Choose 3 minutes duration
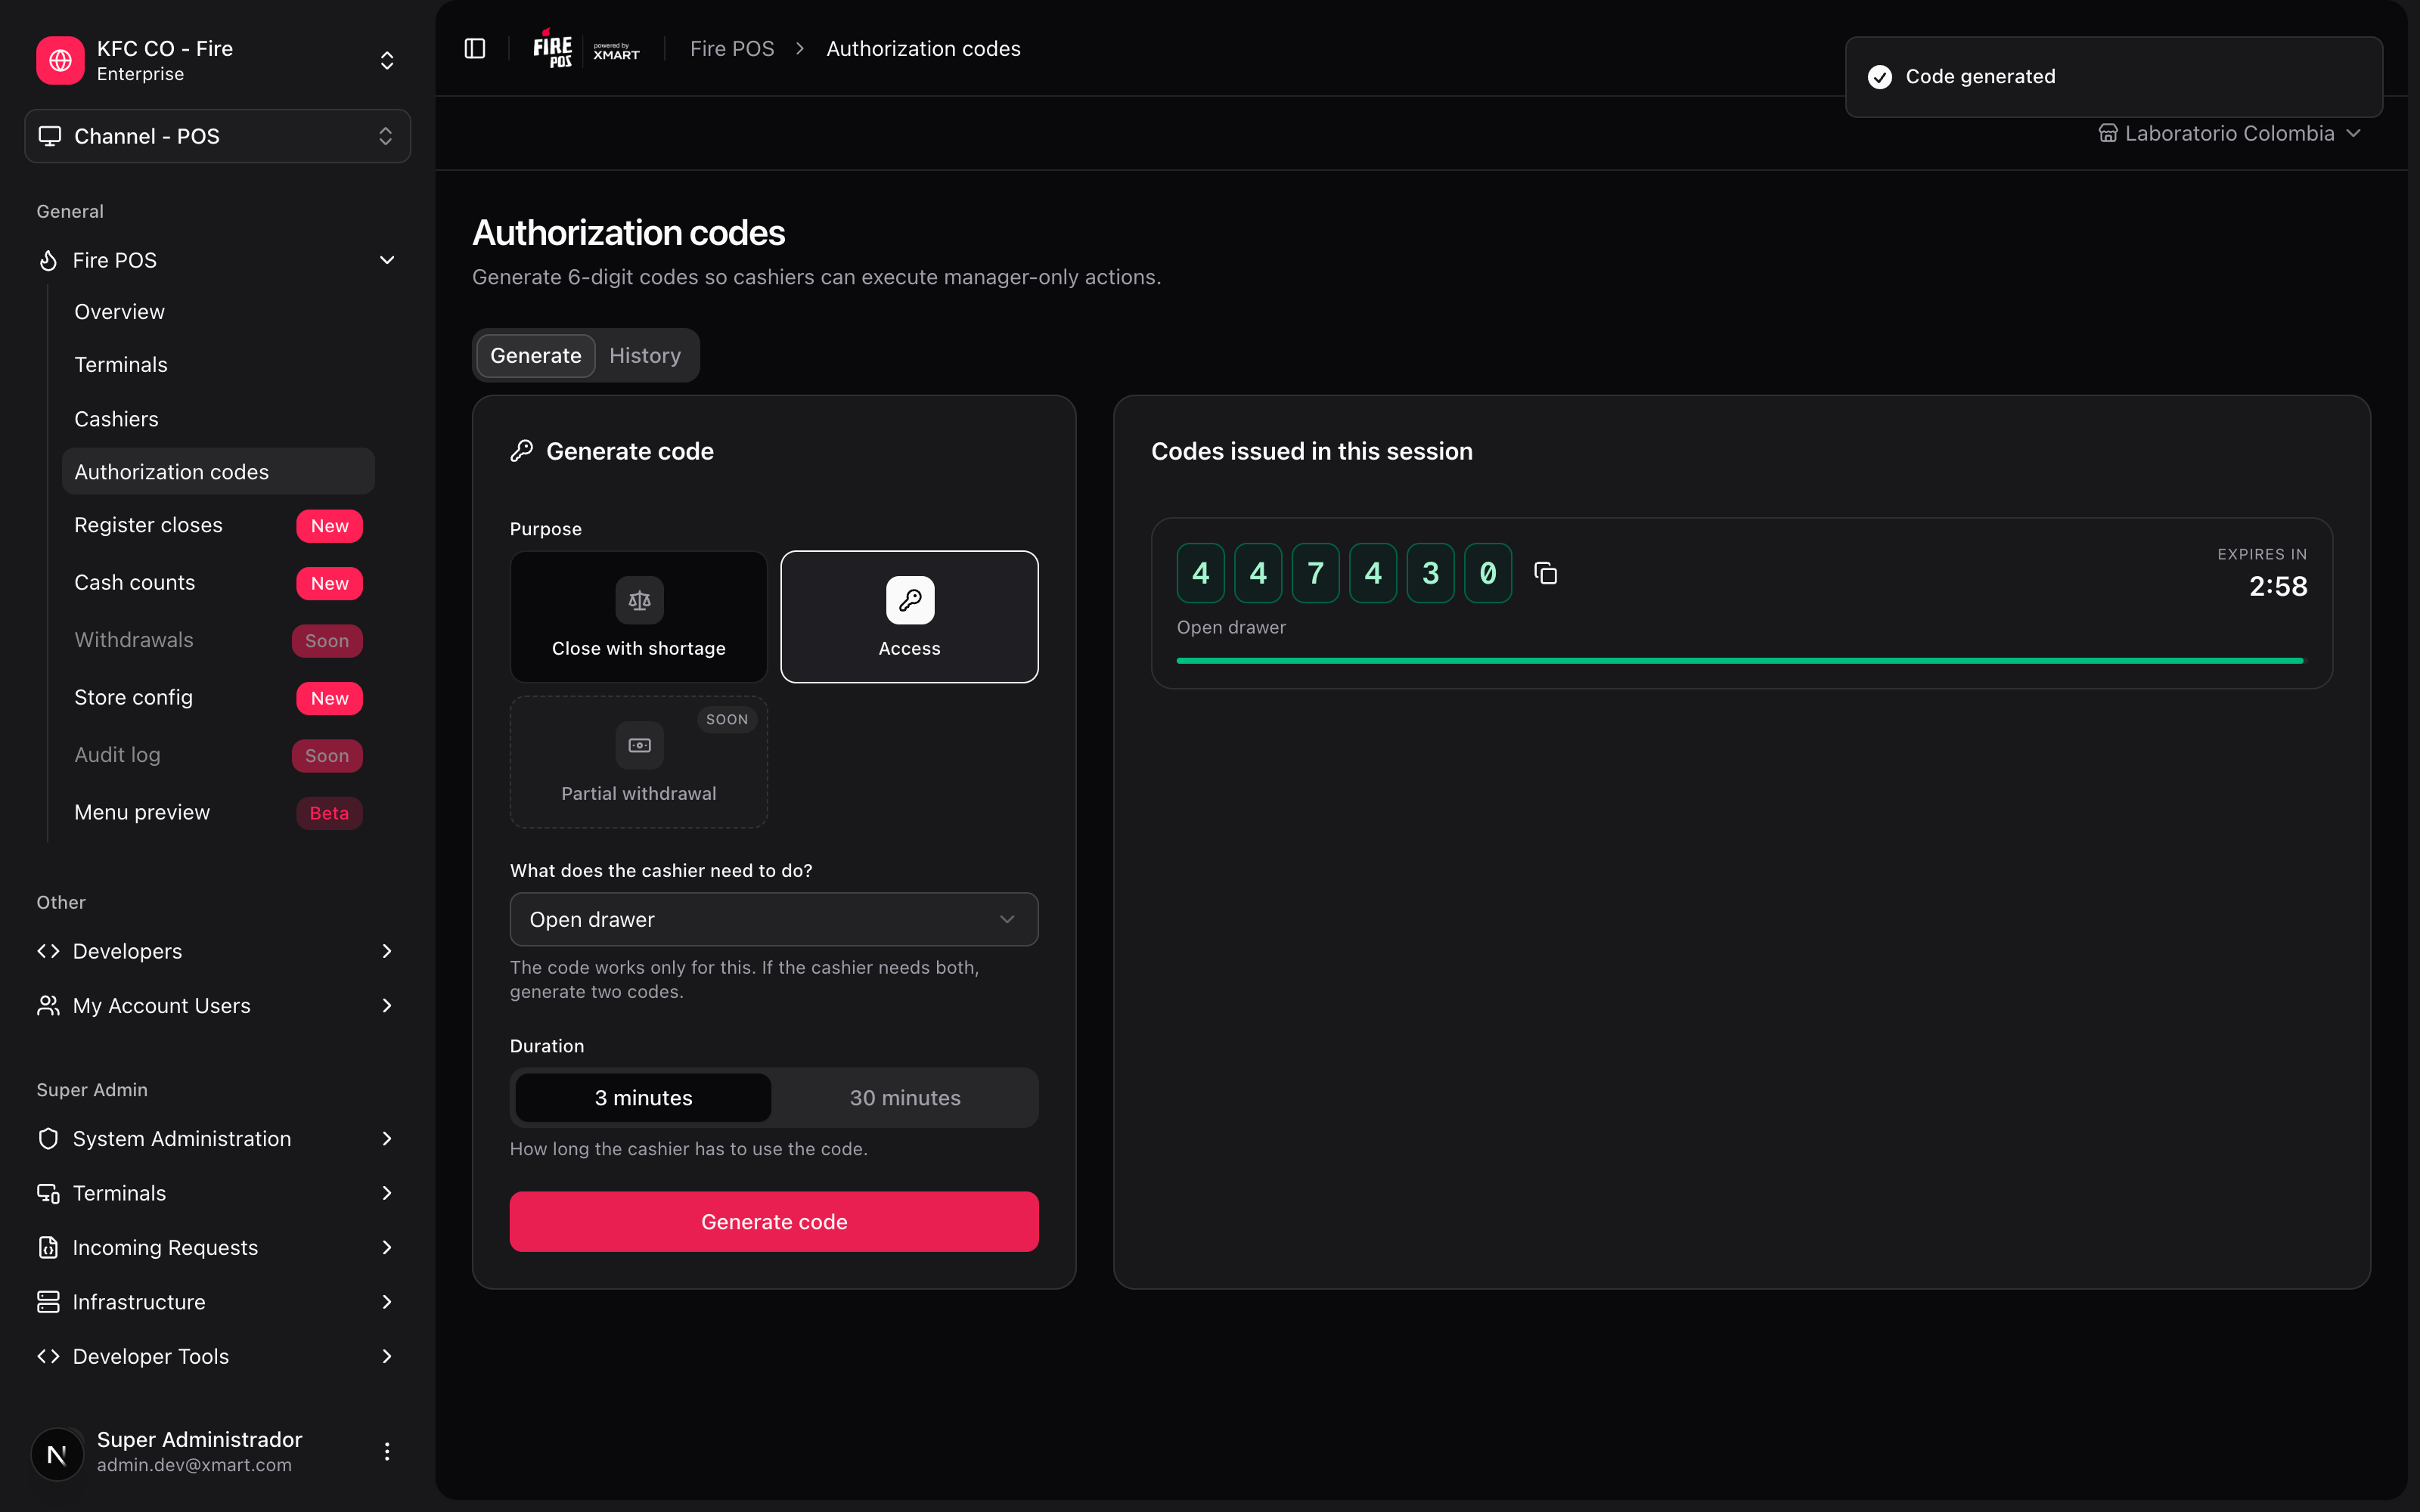This screenshot has width=2420, height=1512. [x=643, y=1098]
